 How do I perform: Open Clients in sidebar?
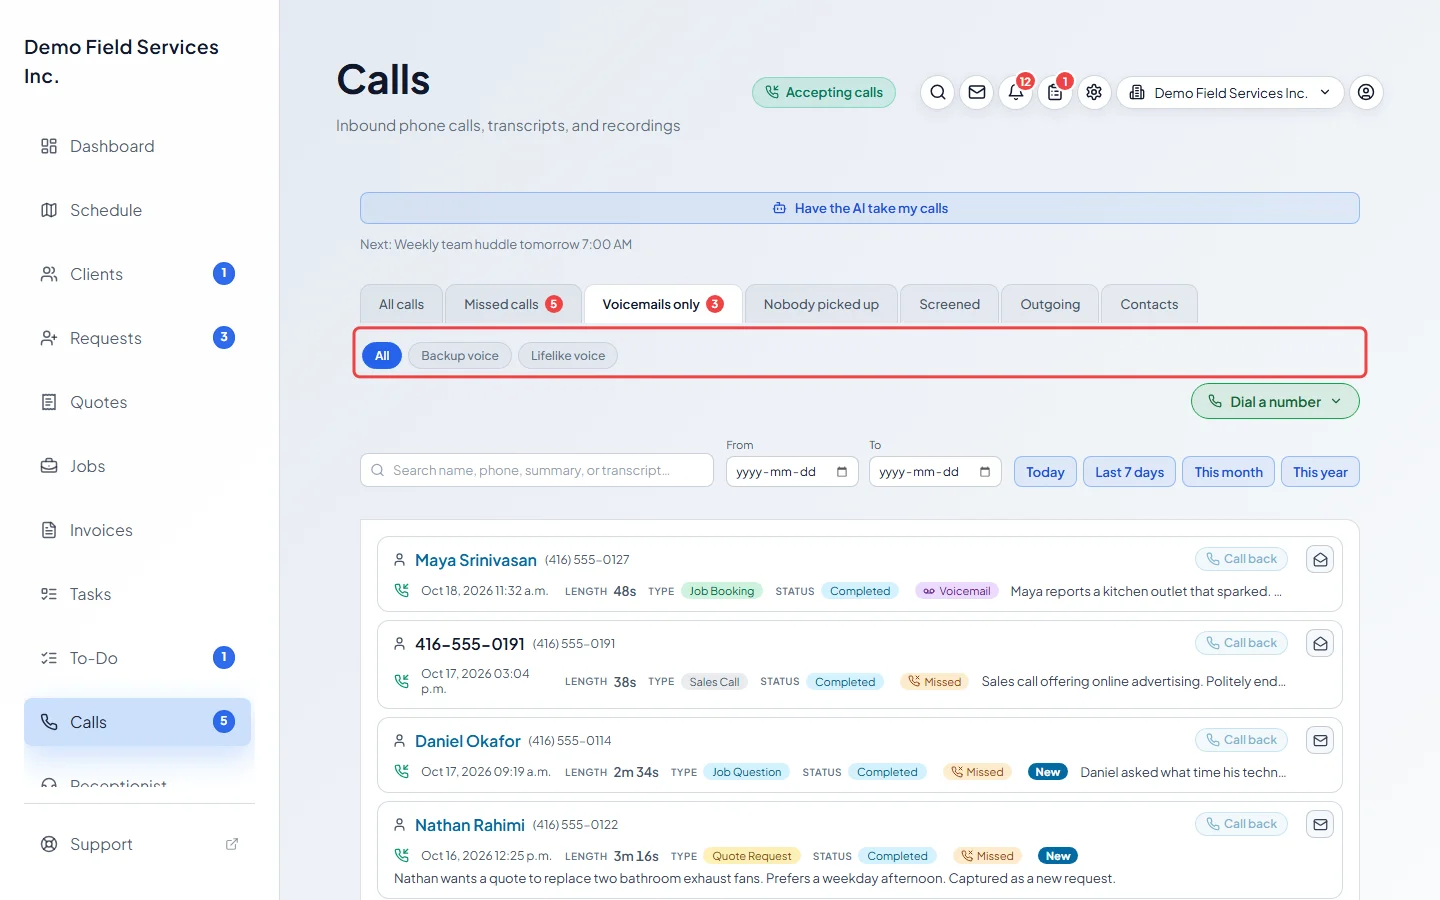(138, 274)
